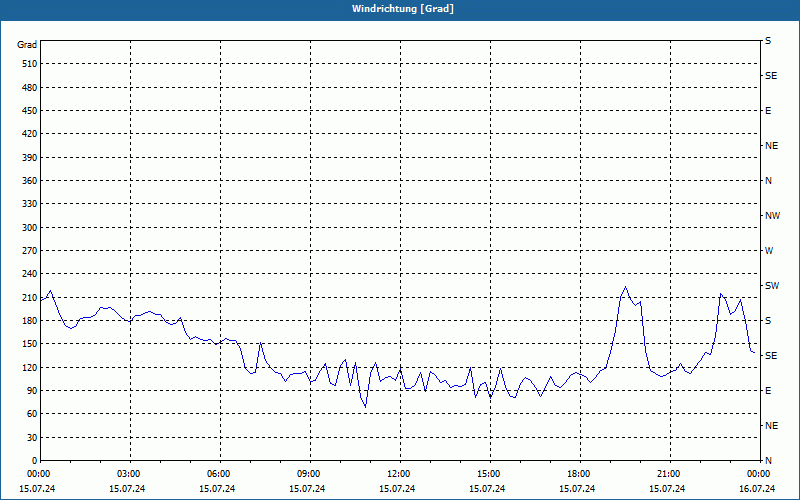Click the 15:00 time label
Image resolution: width=800 pixels, height=500 pixels.
(490, 474)
